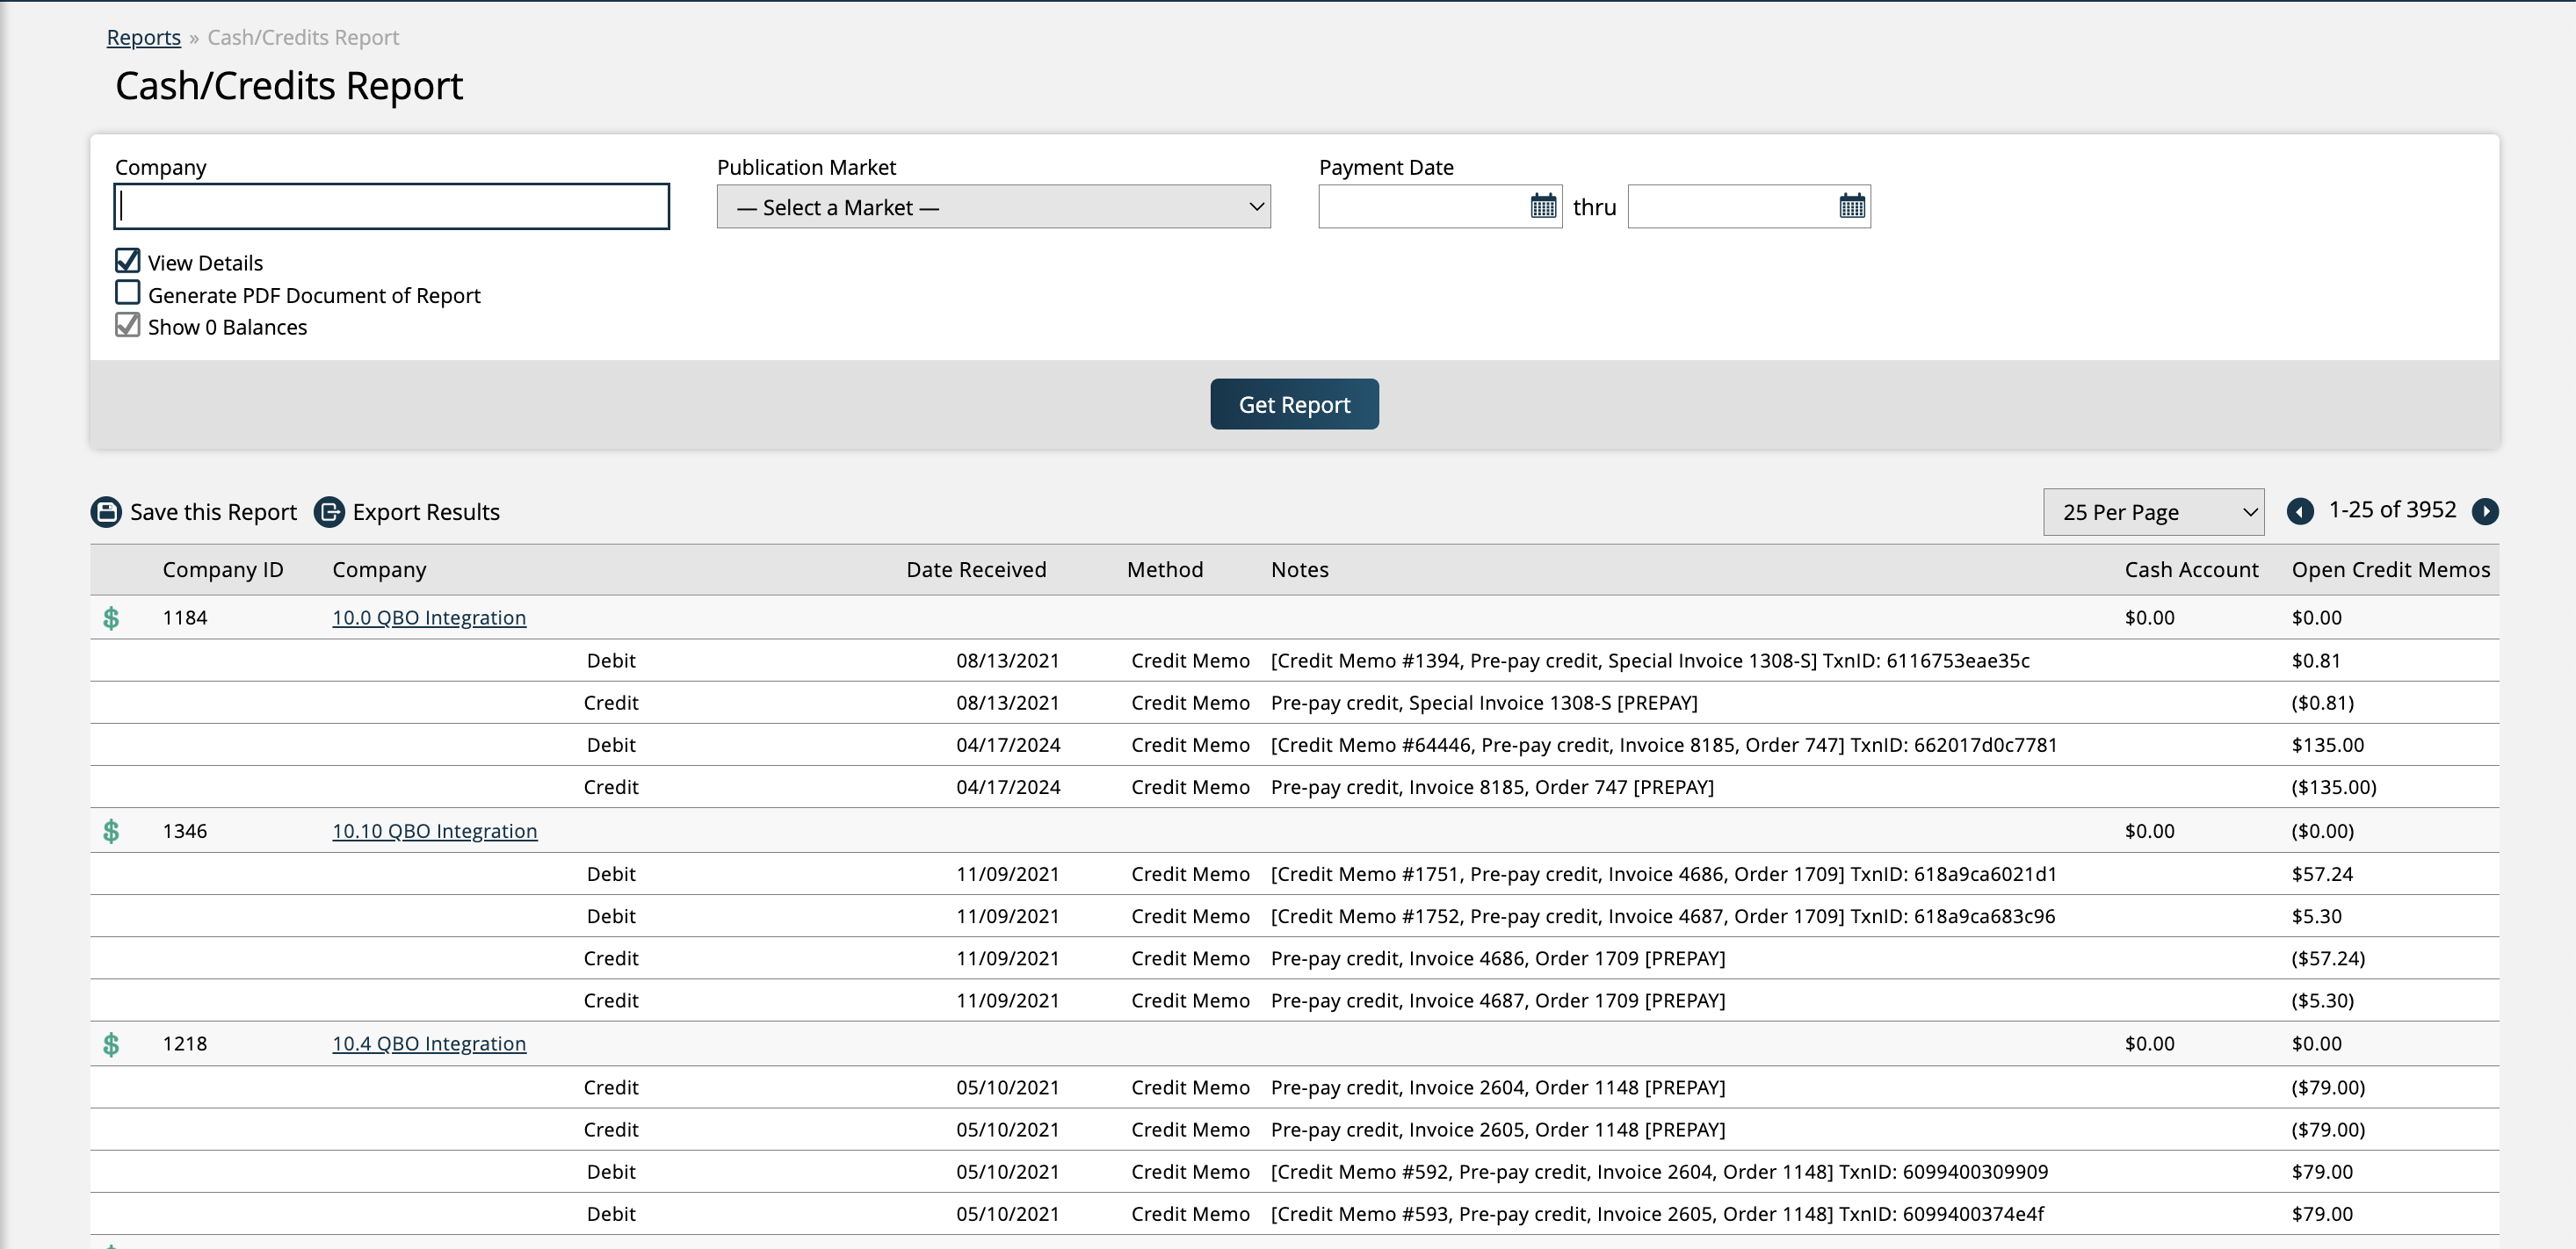2576x1249 pixels.
Task: Enable Generate PDF Document of Report
Action: click(x=127, y=293)
